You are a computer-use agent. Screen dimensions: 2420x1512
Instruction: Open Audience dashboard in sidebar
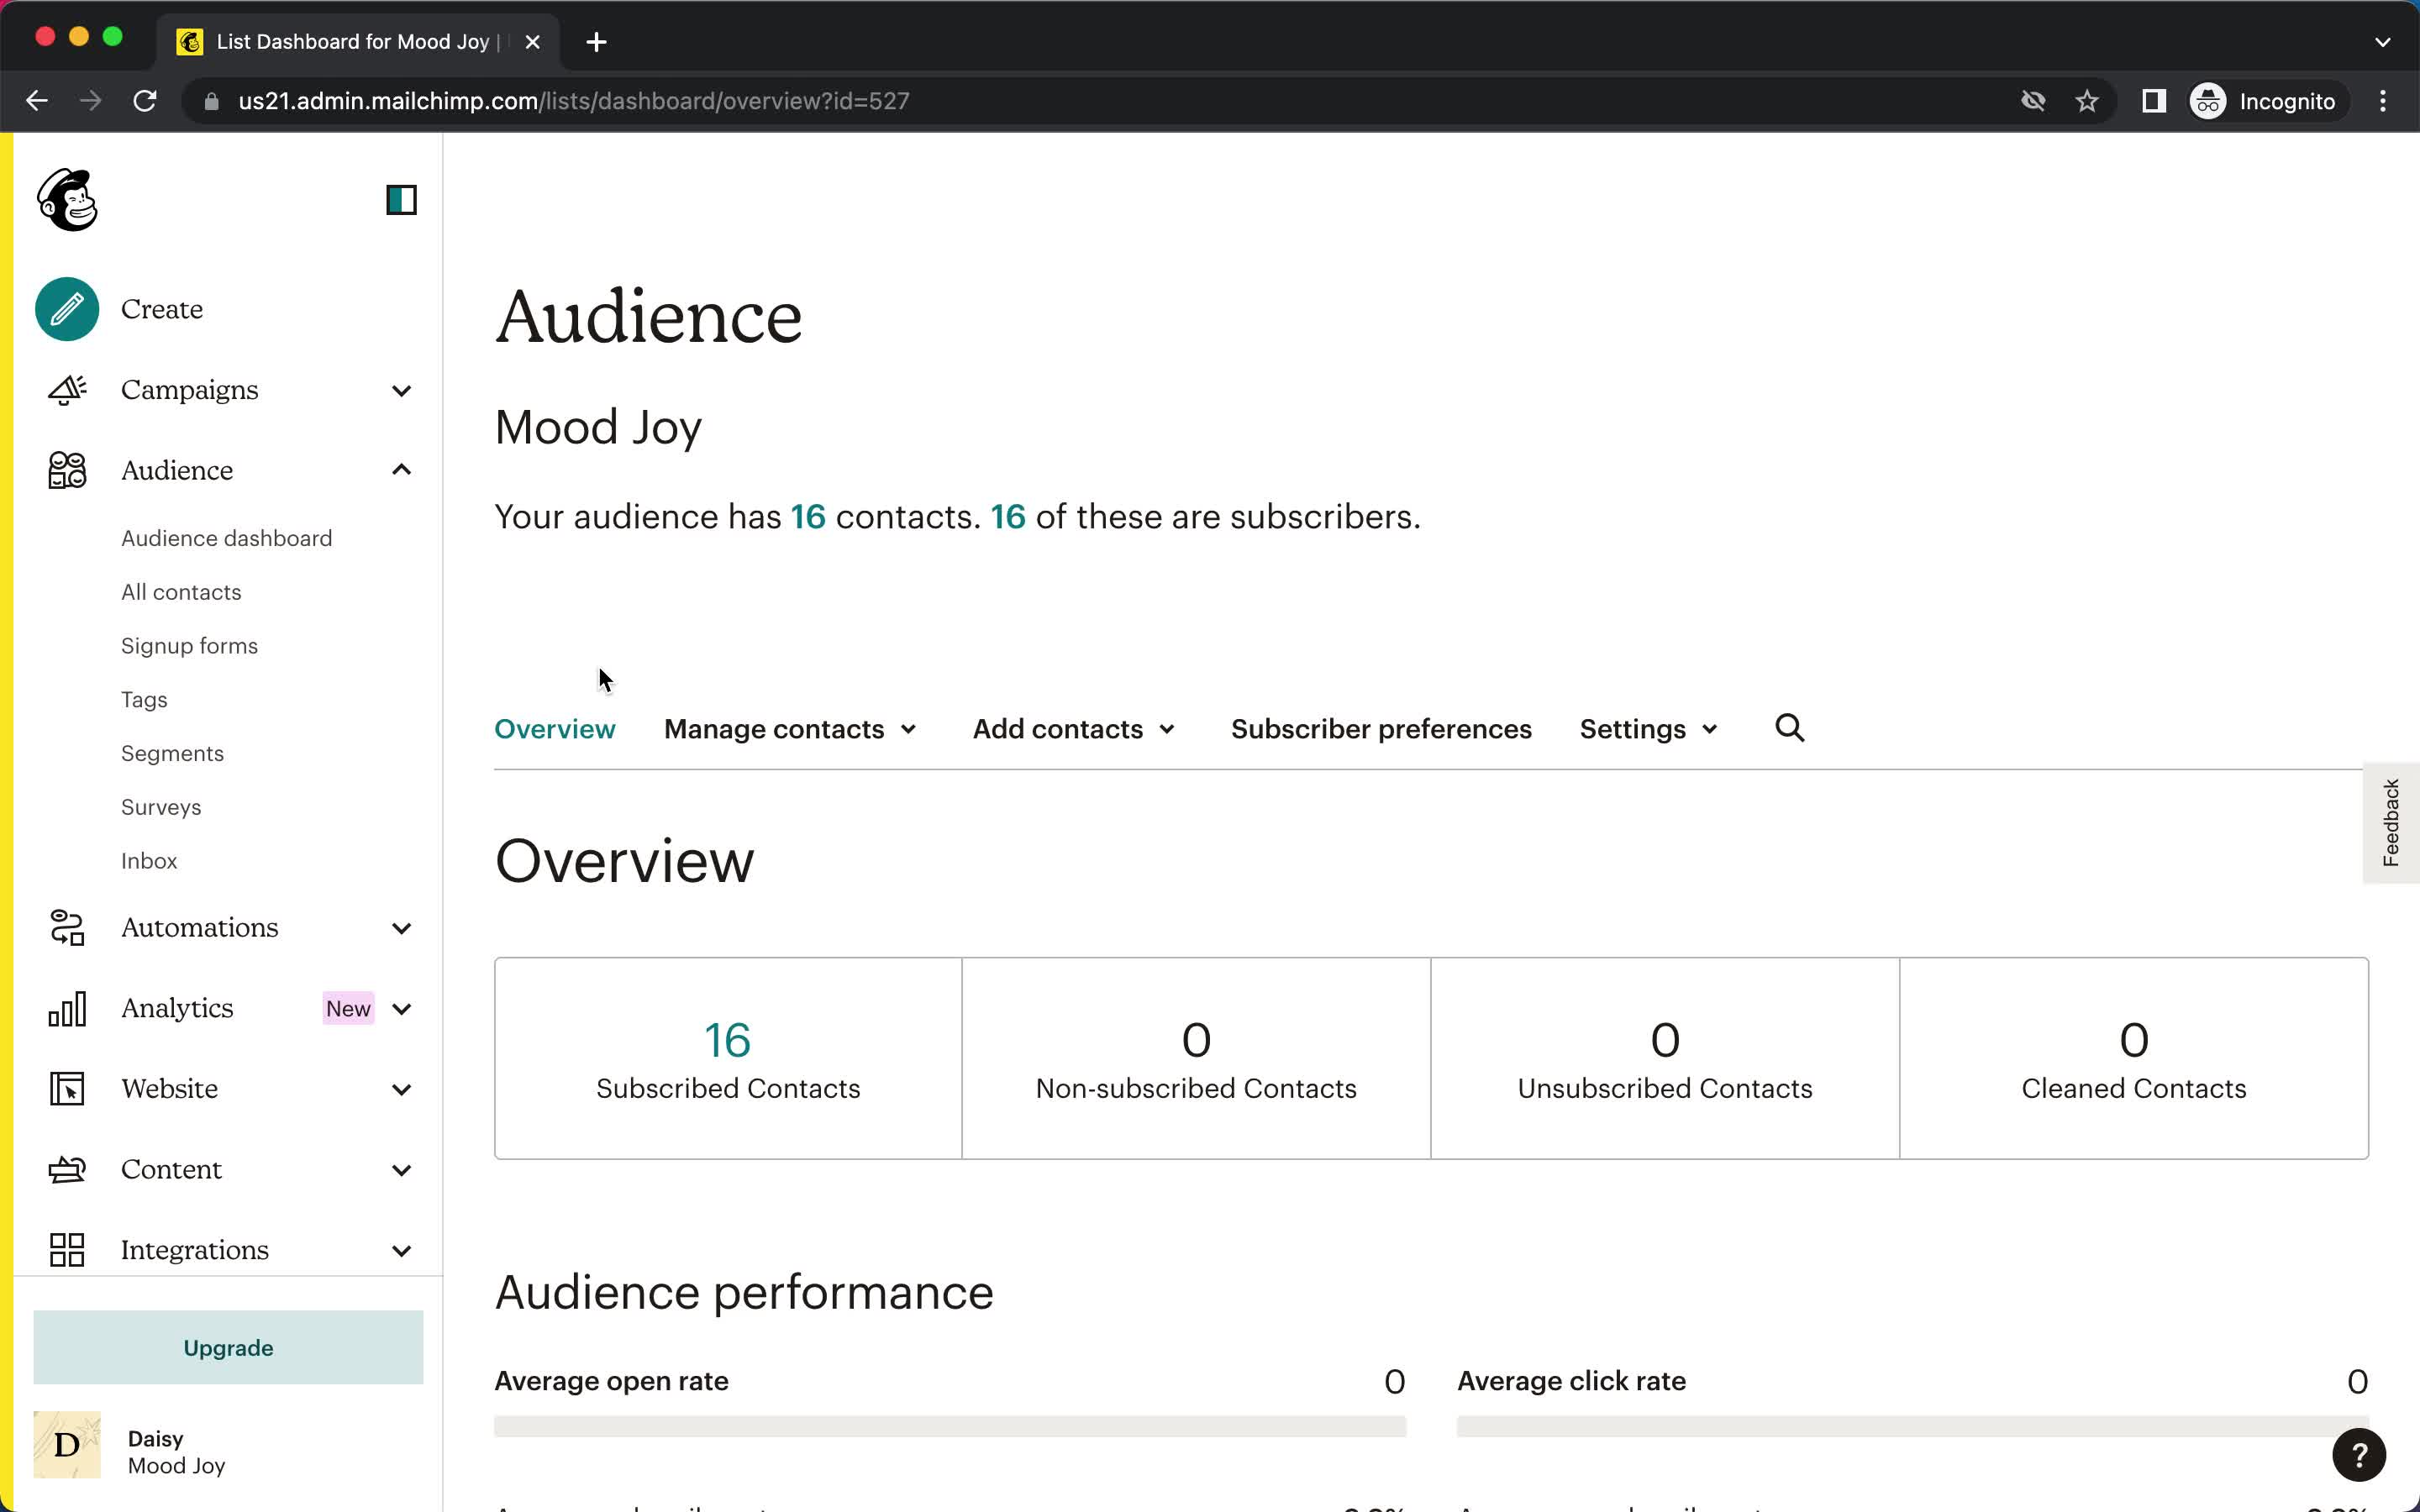pos(227,538)
